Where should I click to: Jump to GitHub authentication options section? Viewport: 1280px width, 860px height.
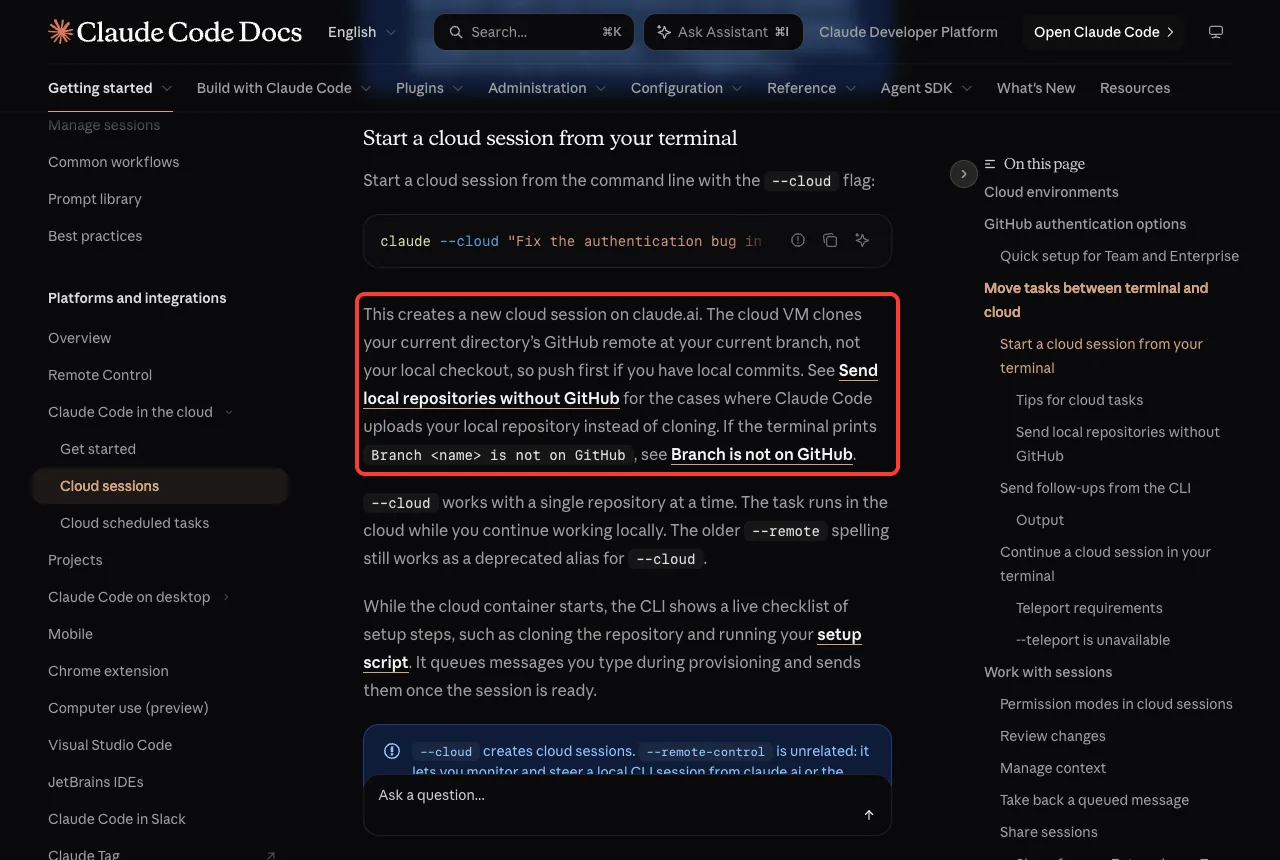(1085, 224)
